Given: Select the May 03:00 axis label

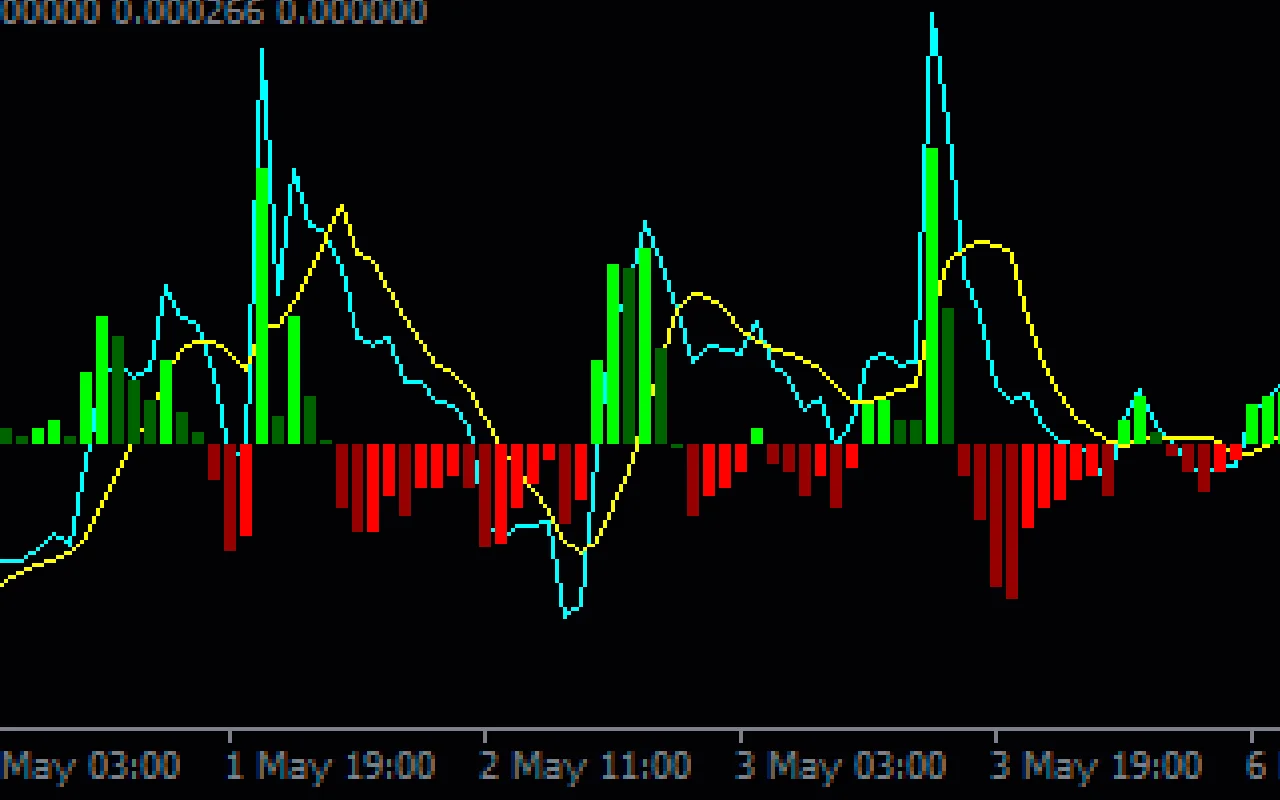Looking at the screenshot, I should coord(90,765).
